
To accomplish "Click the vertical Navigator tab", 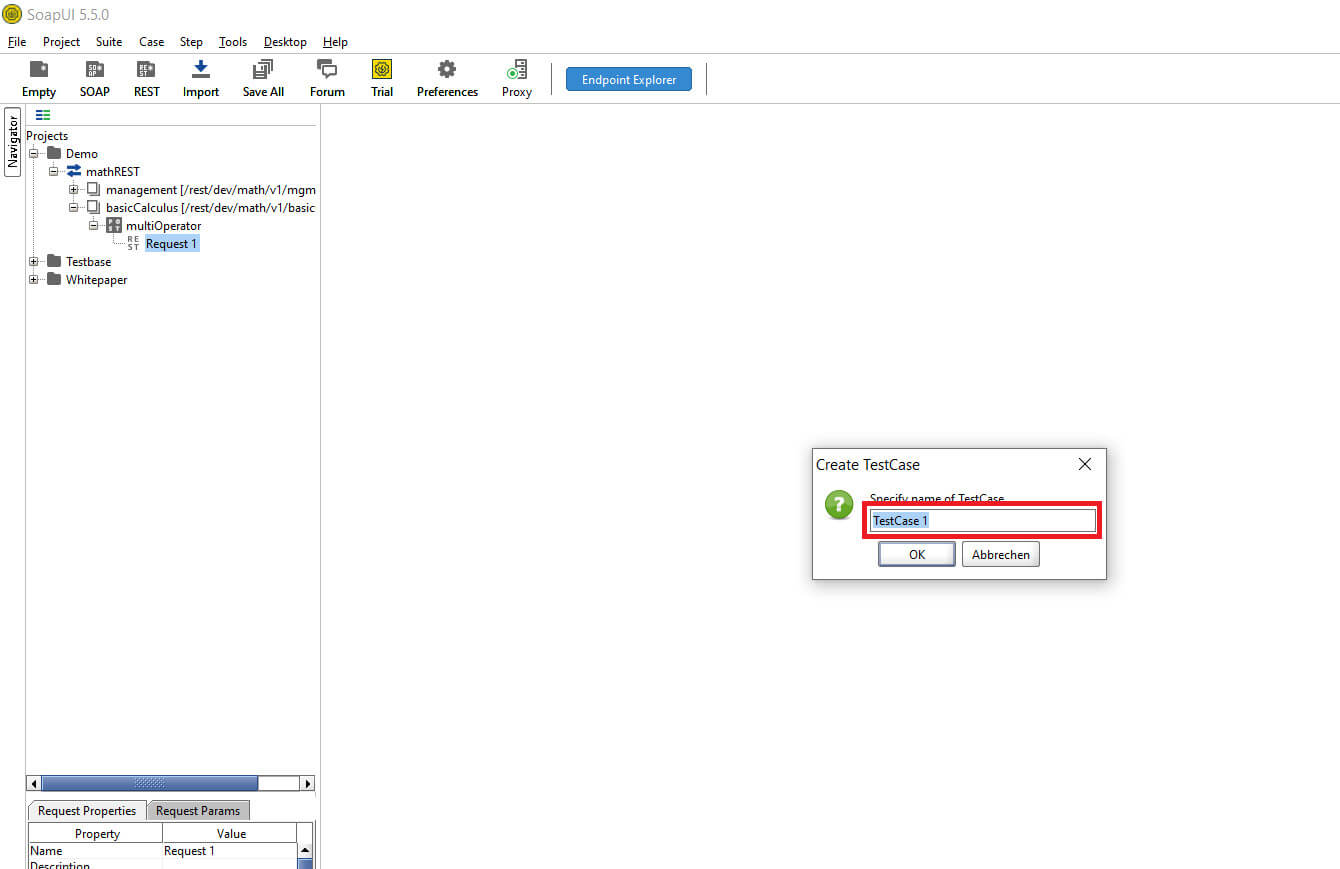I will tap(13, 141).
